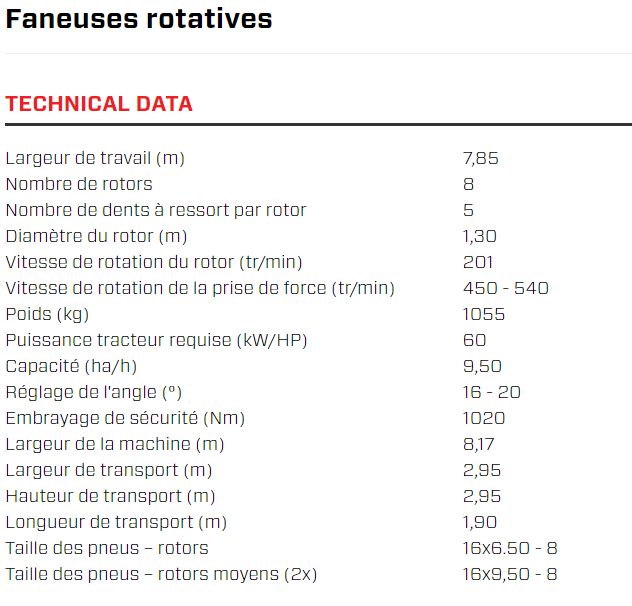The image size is (632, 606).
Task: Click the red TECHNICAL DATA heading
Action: pyautogui.click(x=99, y=104)
